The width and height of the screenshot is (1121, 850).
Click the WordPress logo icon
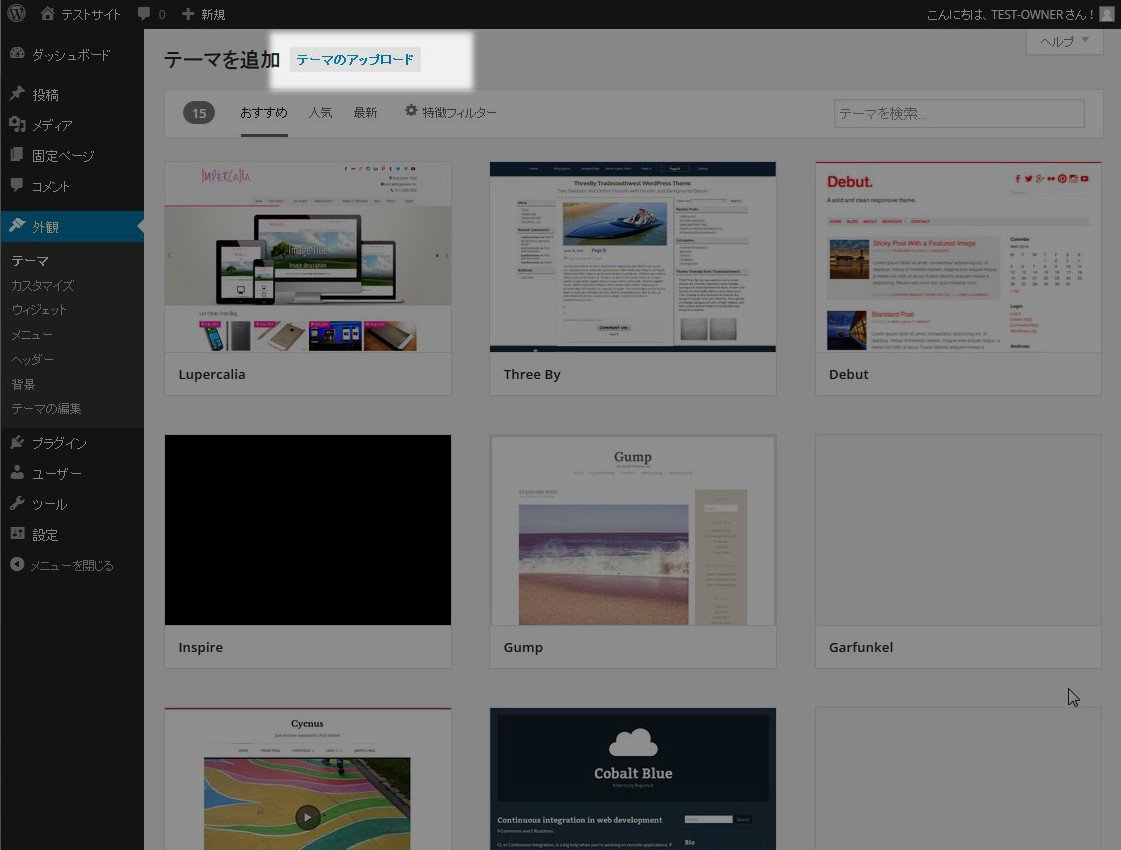(x=16, y=14)
